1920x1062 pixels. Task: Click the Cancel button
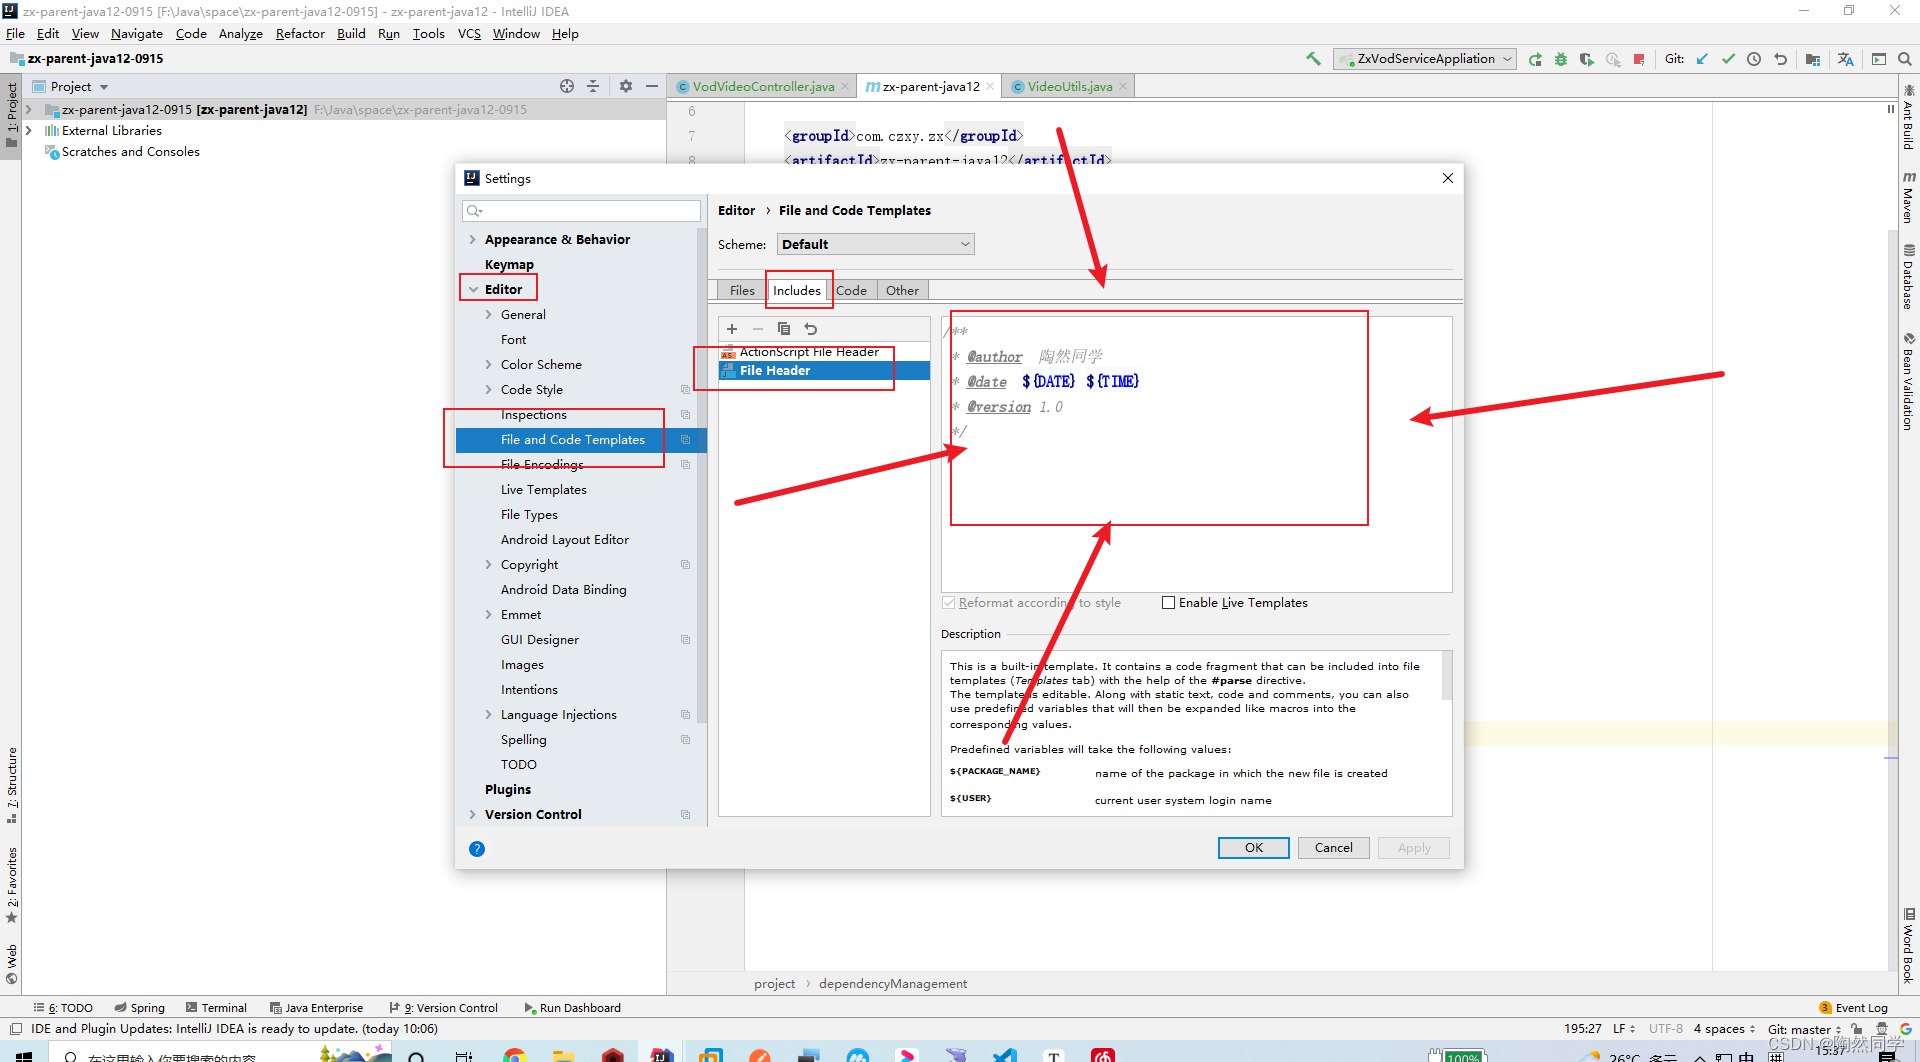[1333, 848]
